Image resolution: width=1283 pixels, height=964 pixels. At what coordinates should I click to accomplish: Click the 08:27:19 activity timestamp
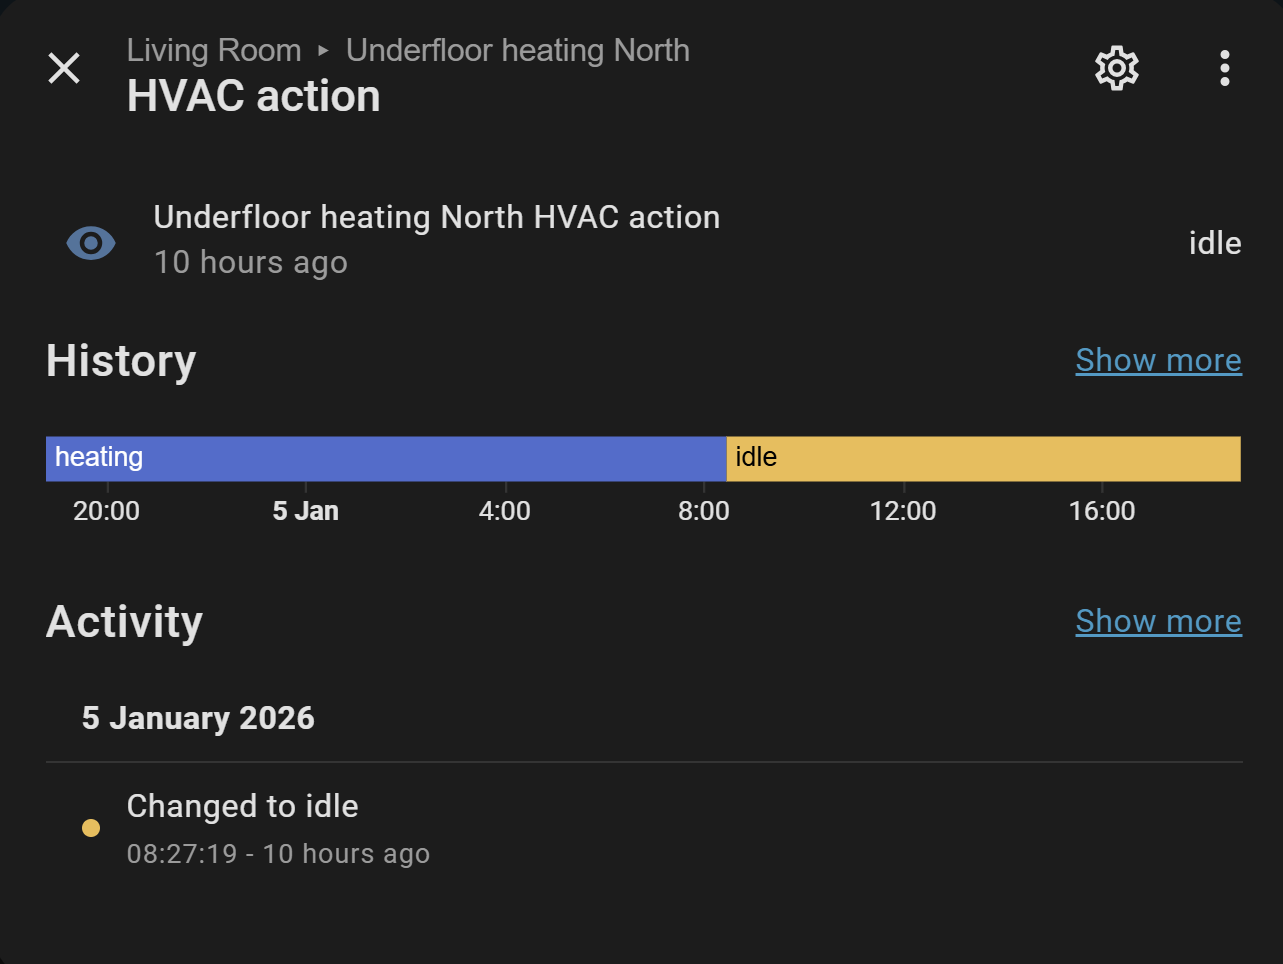click(182, 854)
